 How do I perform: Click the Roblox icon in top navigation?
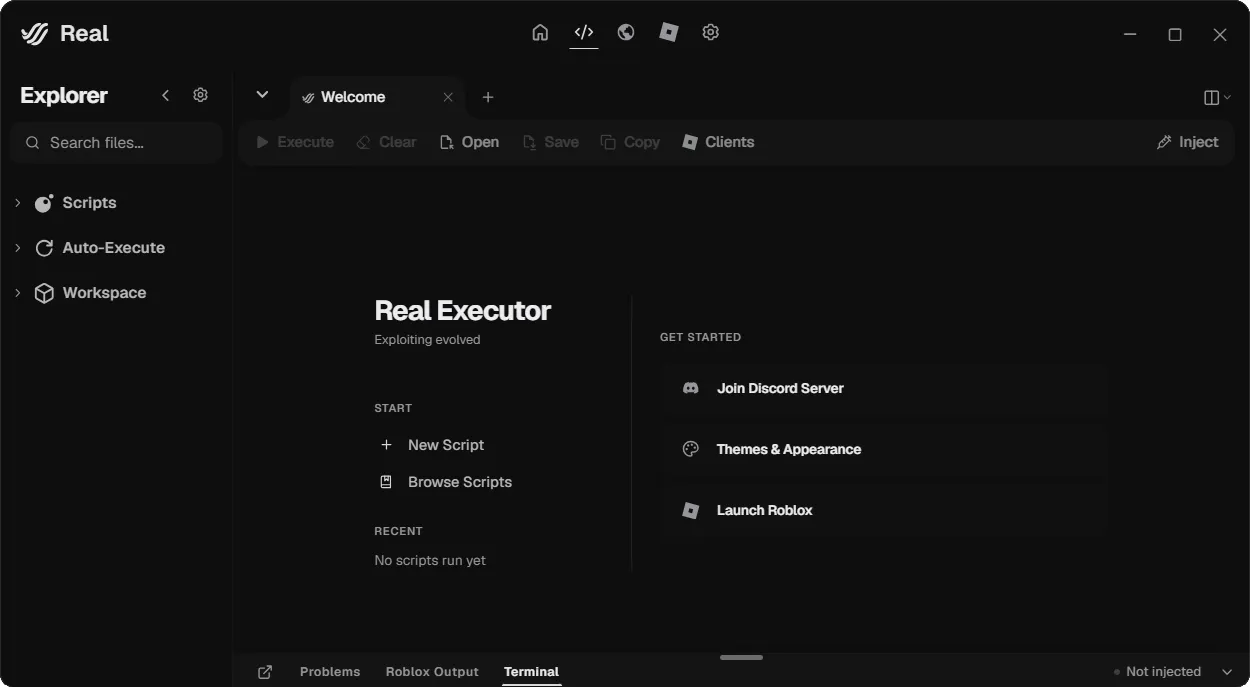(669, 32)
